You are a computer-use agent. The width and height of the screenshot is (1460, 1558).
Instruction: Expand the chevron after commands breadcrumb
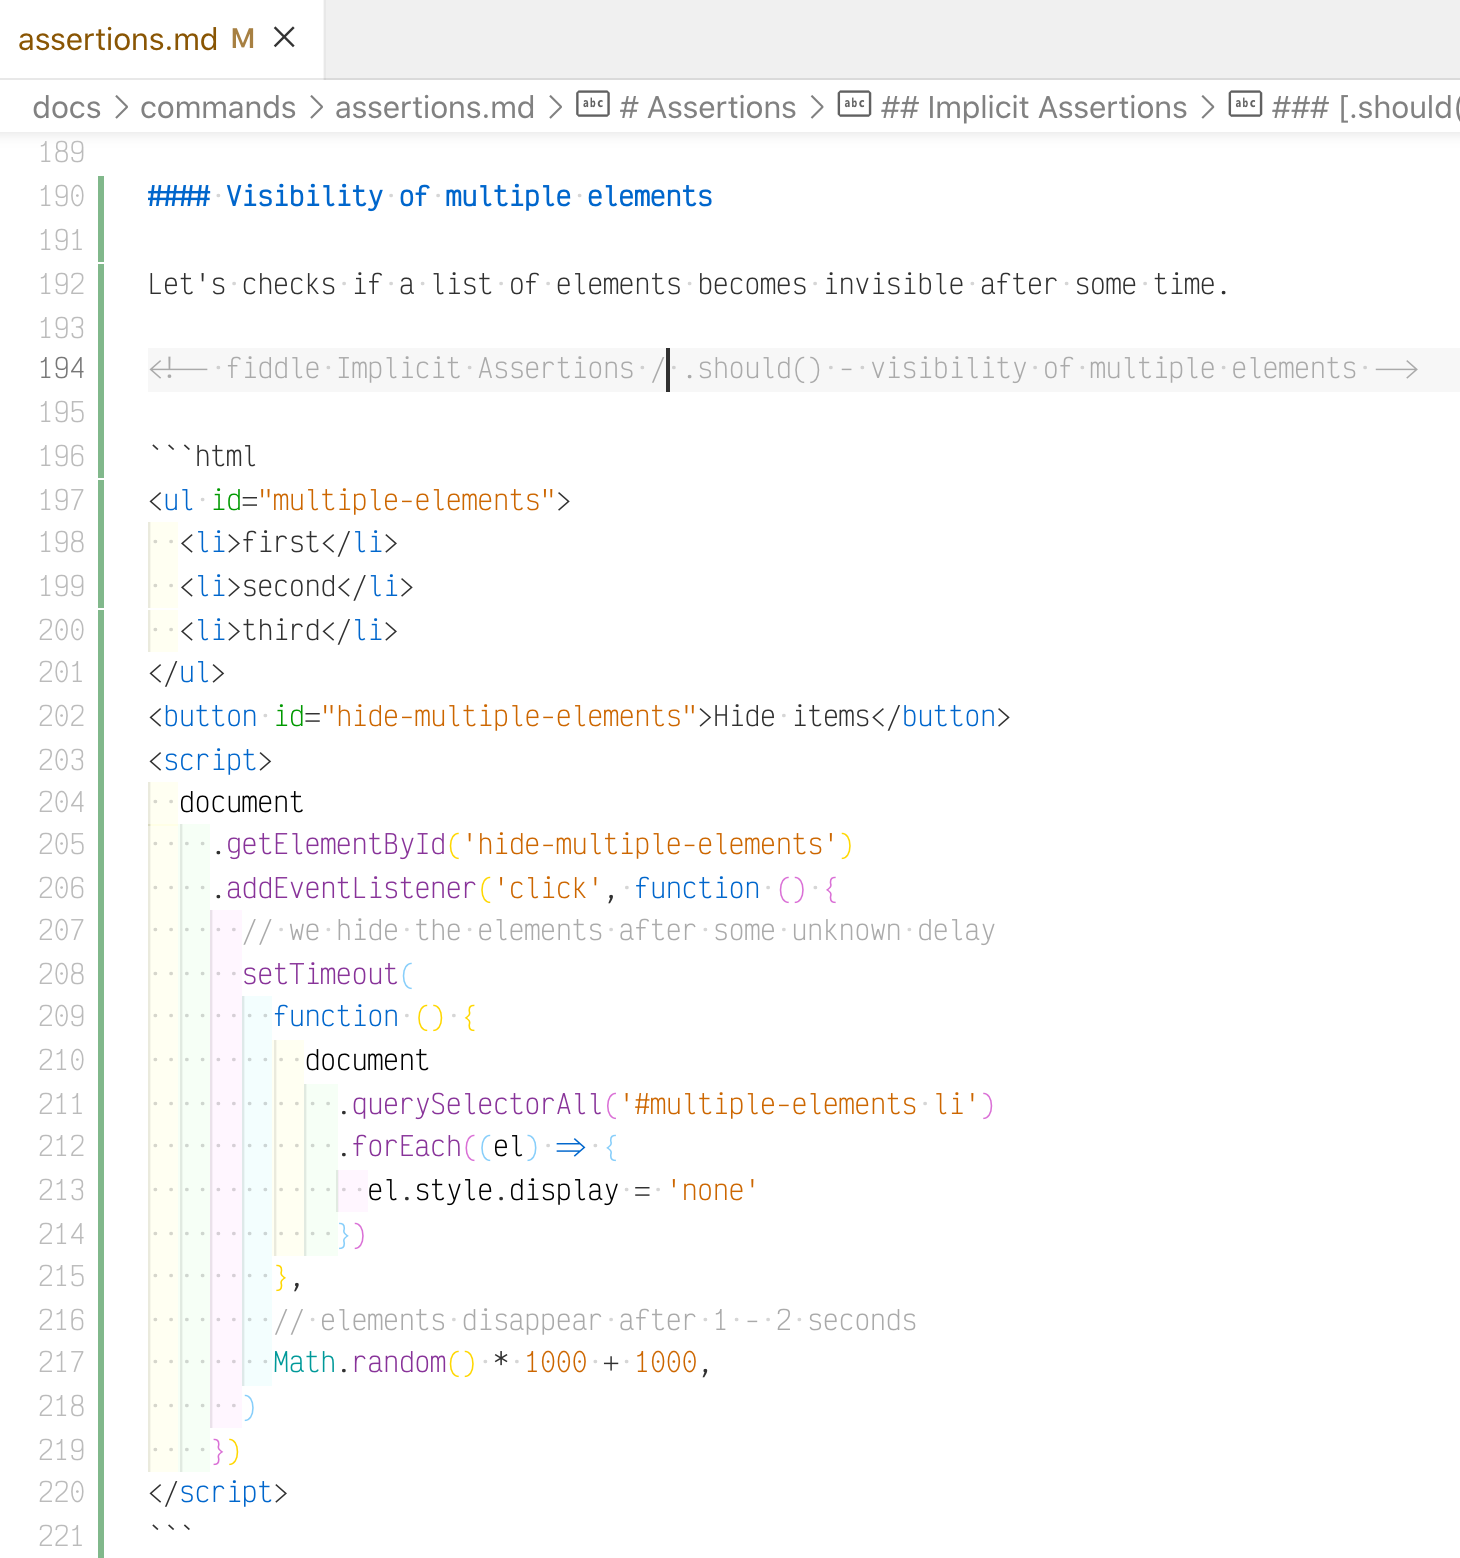(x=316, y=107)
